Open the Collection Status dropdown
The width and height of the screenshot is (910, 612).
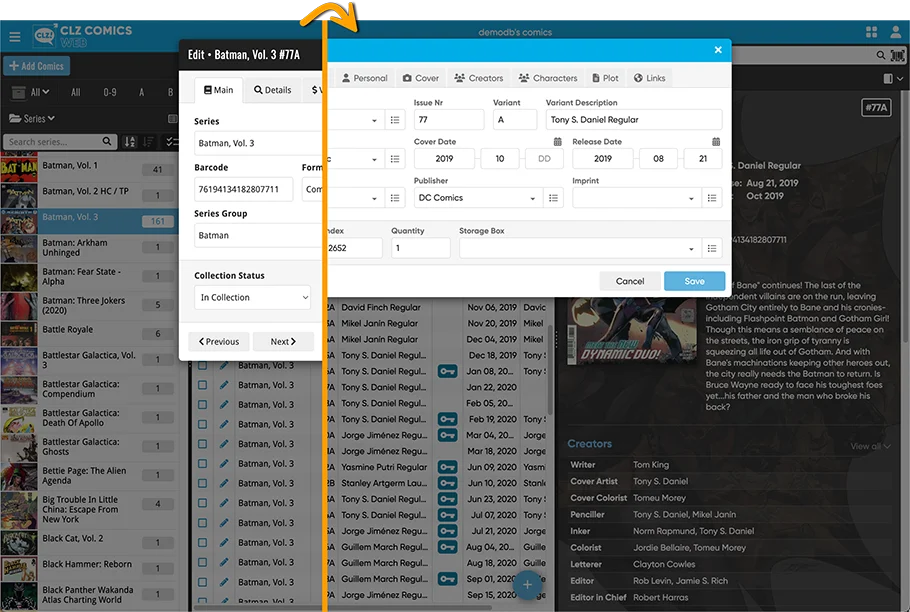252,298
